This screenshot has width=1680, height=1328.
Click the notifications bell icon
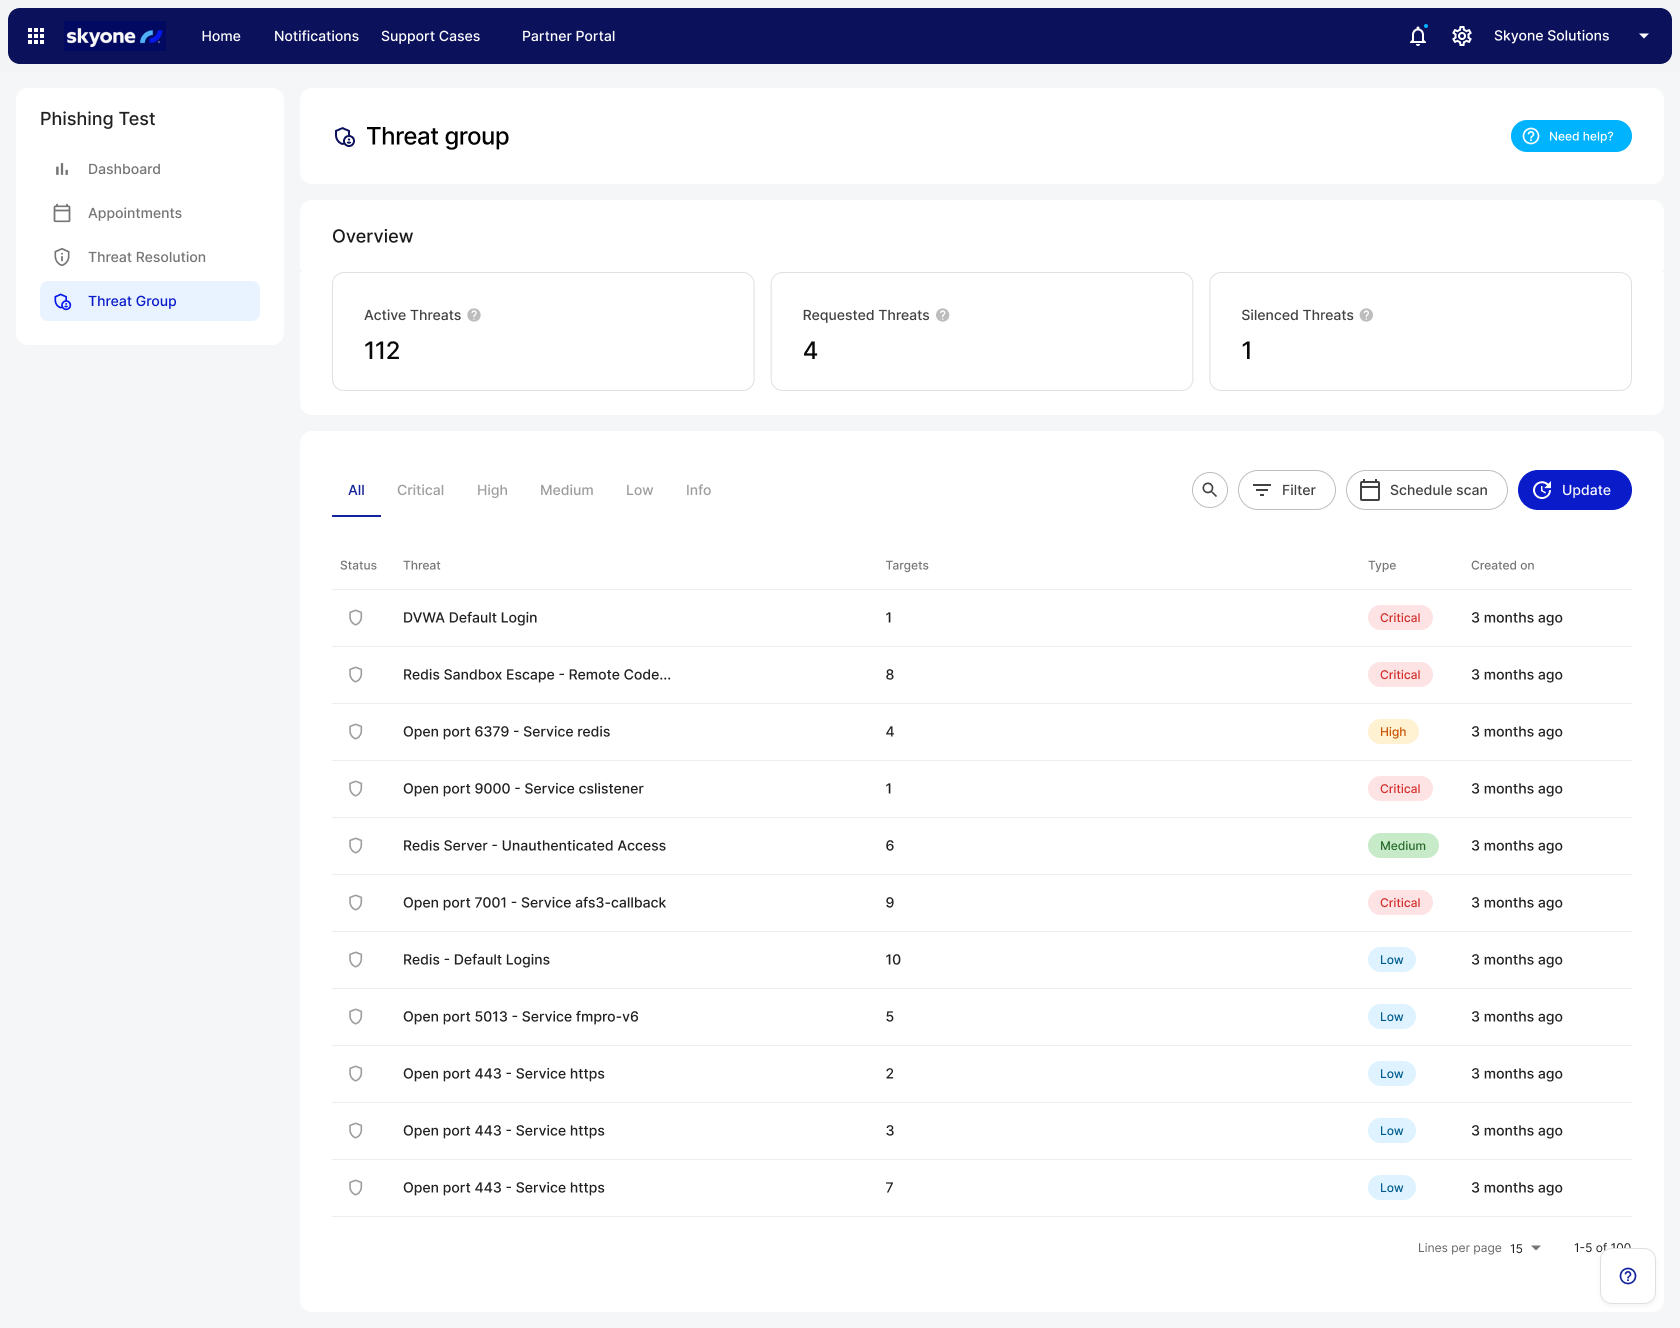[x=1417, y=36]
